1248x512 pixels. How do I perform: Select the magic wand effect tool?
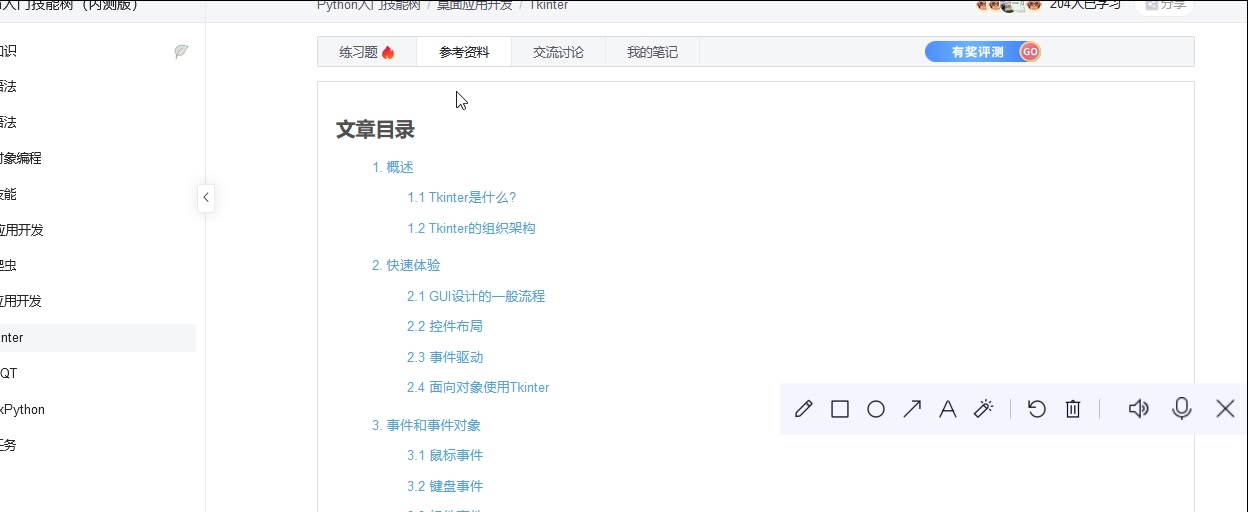(x=984, y=409)
